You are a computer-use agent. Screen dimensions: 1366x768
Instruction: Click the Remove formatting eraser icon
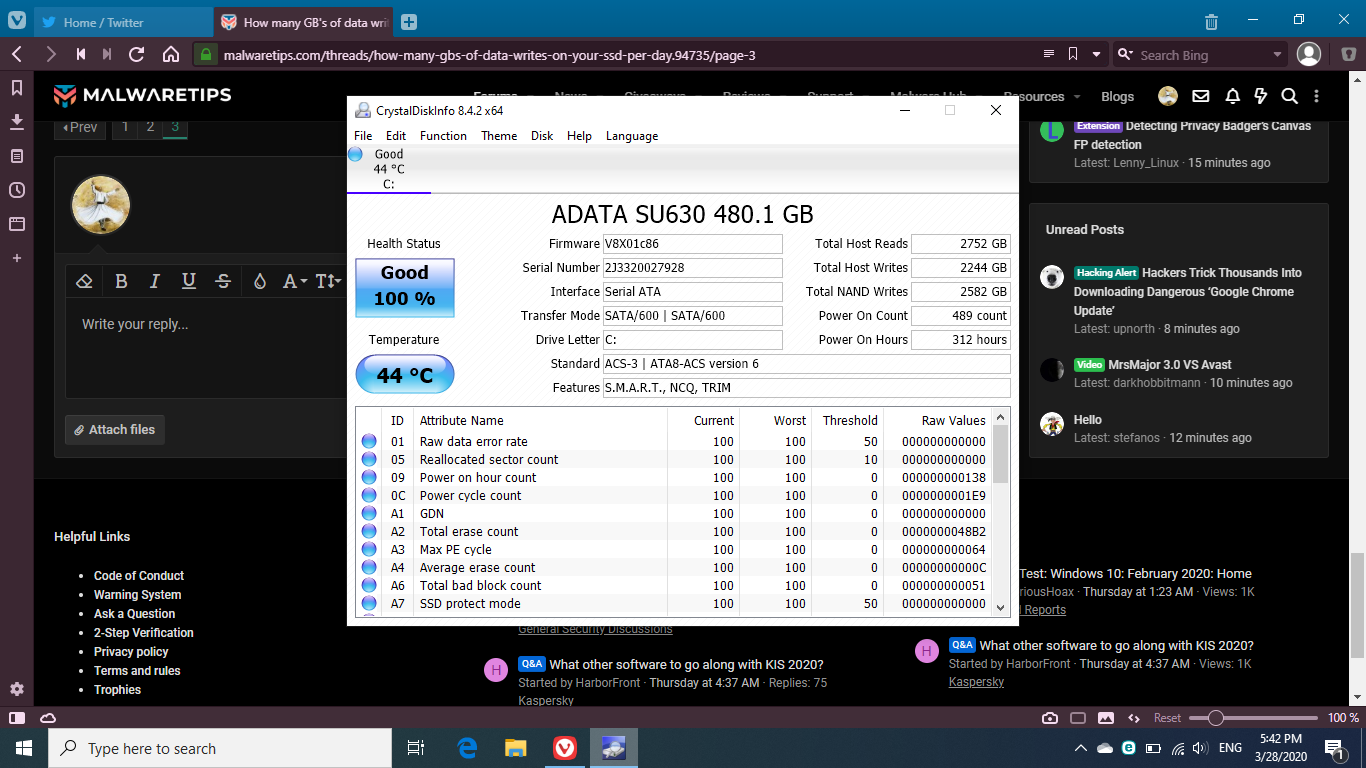(x=85, y=281)
